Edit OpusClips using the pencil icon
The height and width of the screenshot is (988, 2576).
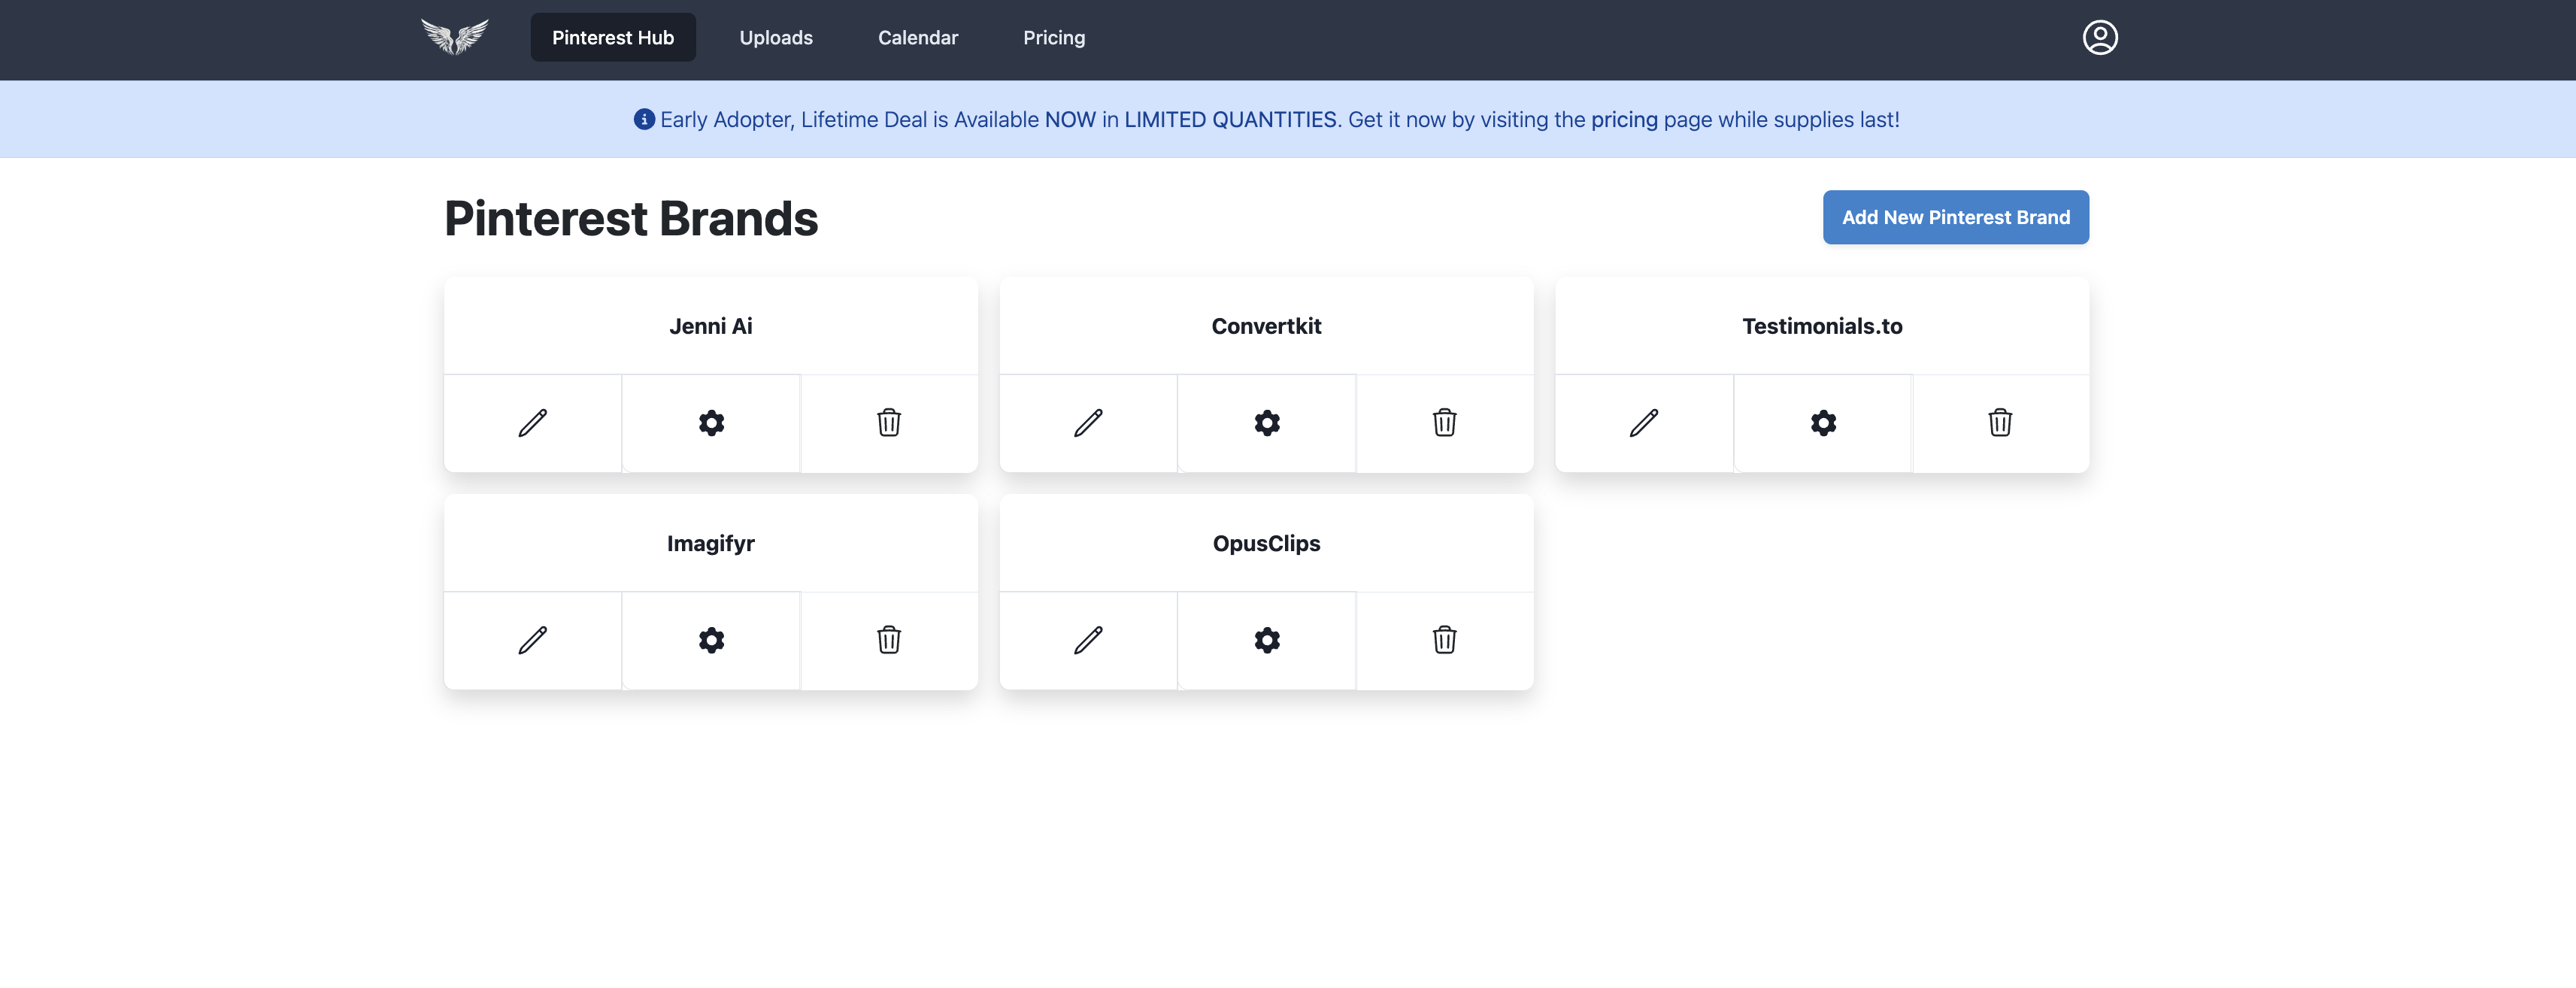[1089, 640]
